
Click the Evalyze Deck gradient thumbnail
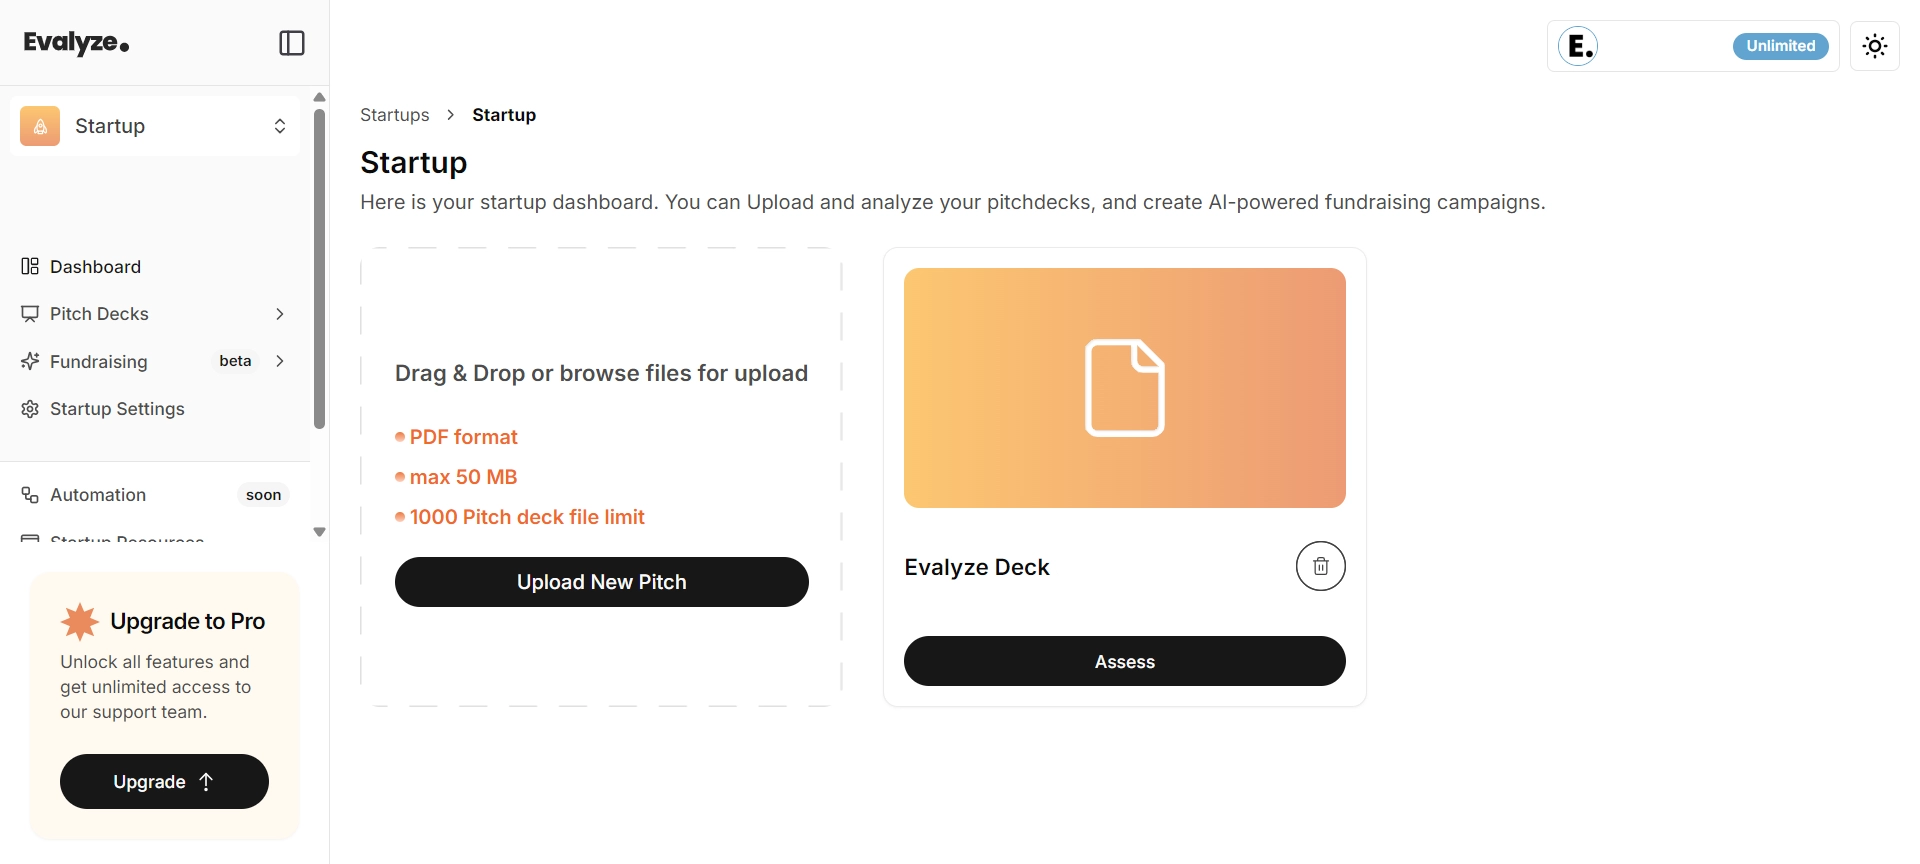click(1125, 388)
